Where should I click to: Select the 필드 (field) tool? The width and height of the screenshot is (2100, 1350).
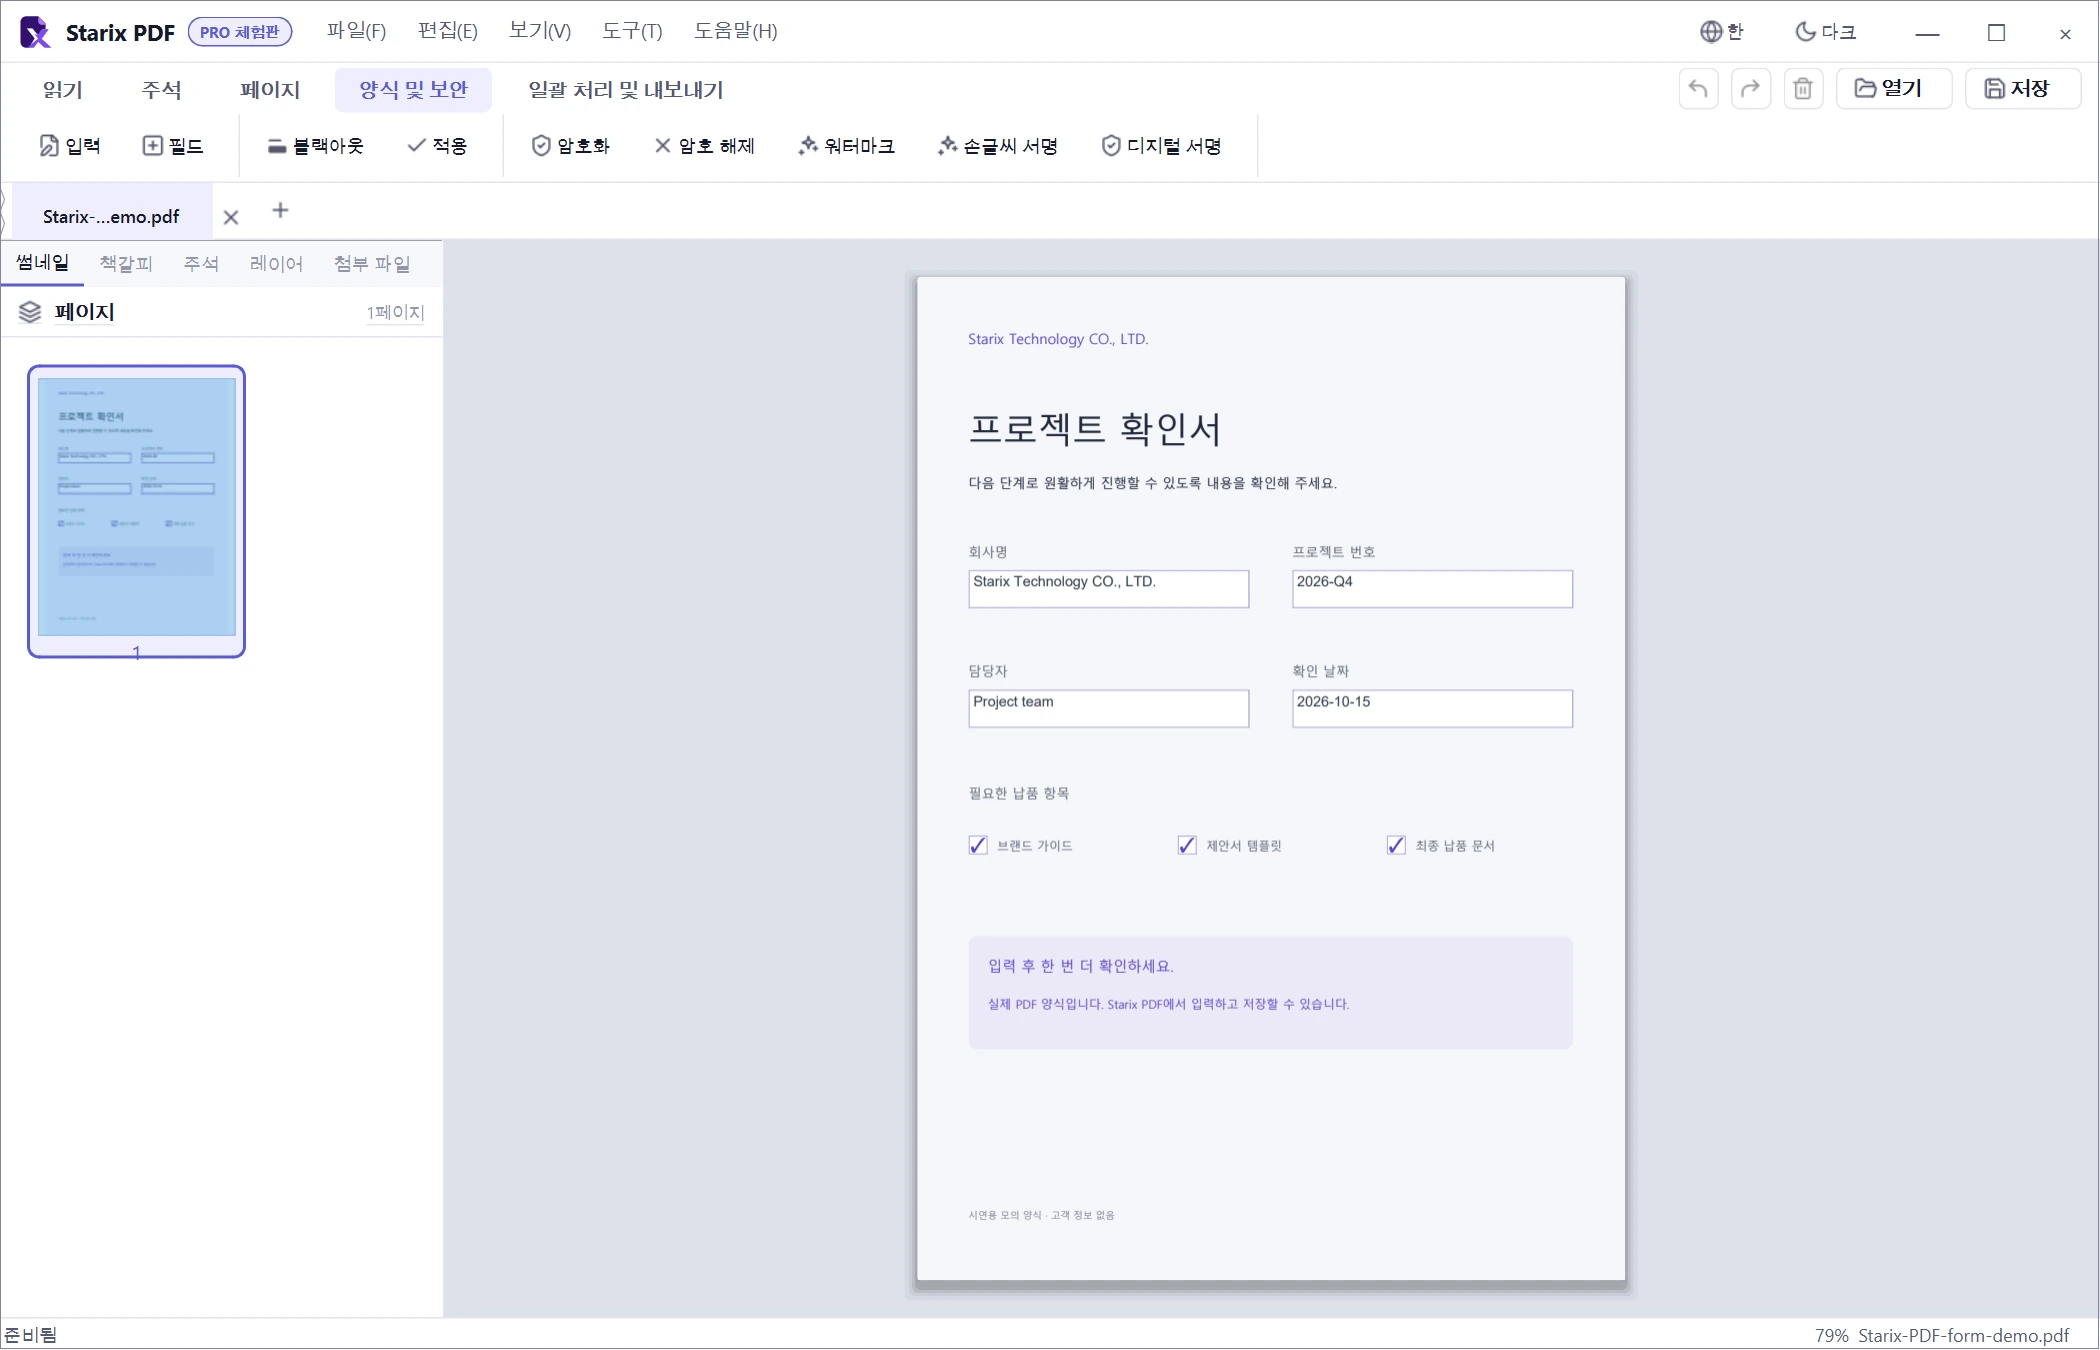click(x=173, y=146)
